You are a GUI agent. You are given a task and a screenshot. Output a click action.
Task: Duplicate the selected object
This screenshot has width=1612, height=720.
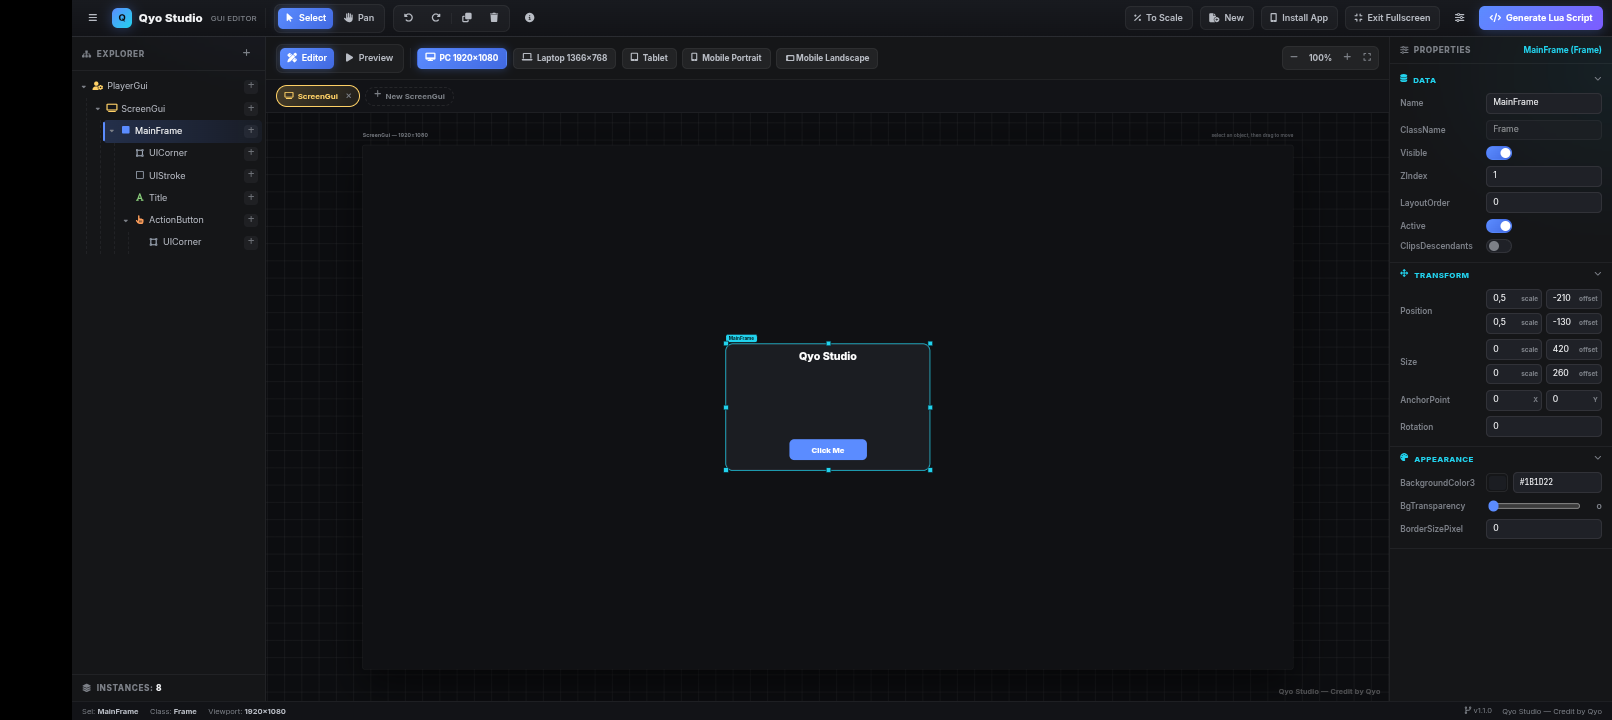pyautogui.click(x=466, y=18)
